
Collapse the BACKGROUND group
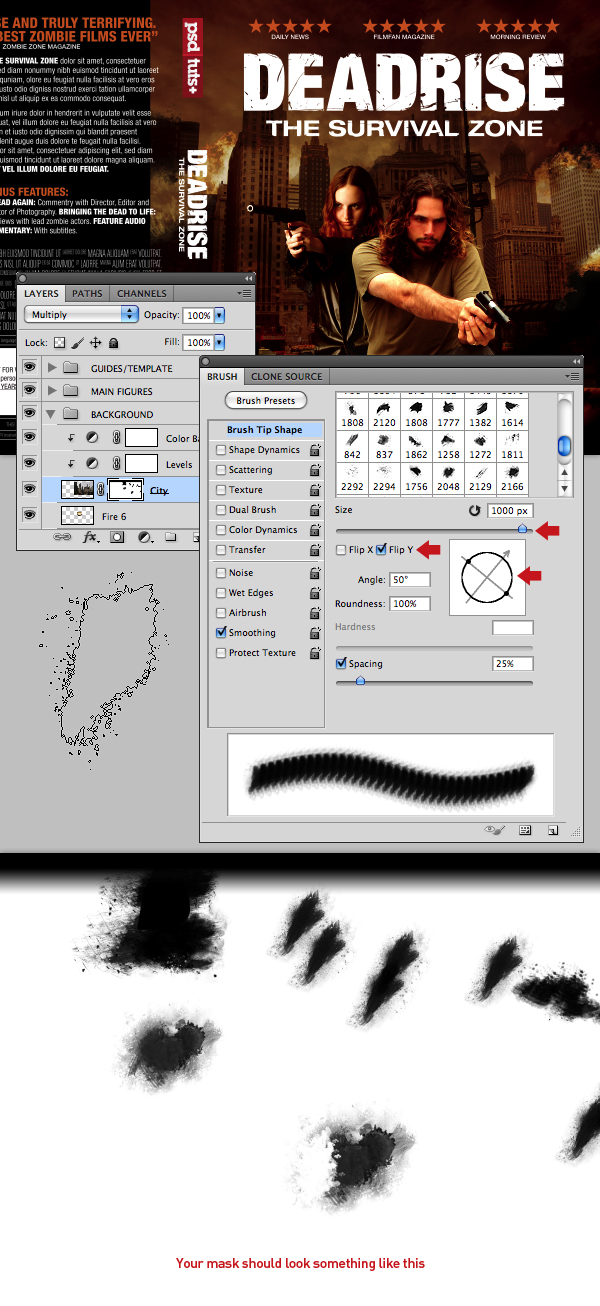52,414
